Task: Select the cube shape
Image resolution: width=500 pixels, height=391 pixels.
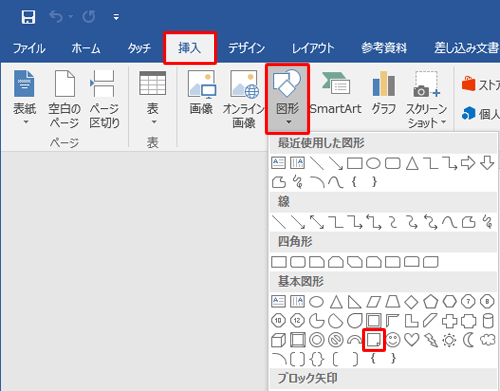Action: (x=279, y=340)
